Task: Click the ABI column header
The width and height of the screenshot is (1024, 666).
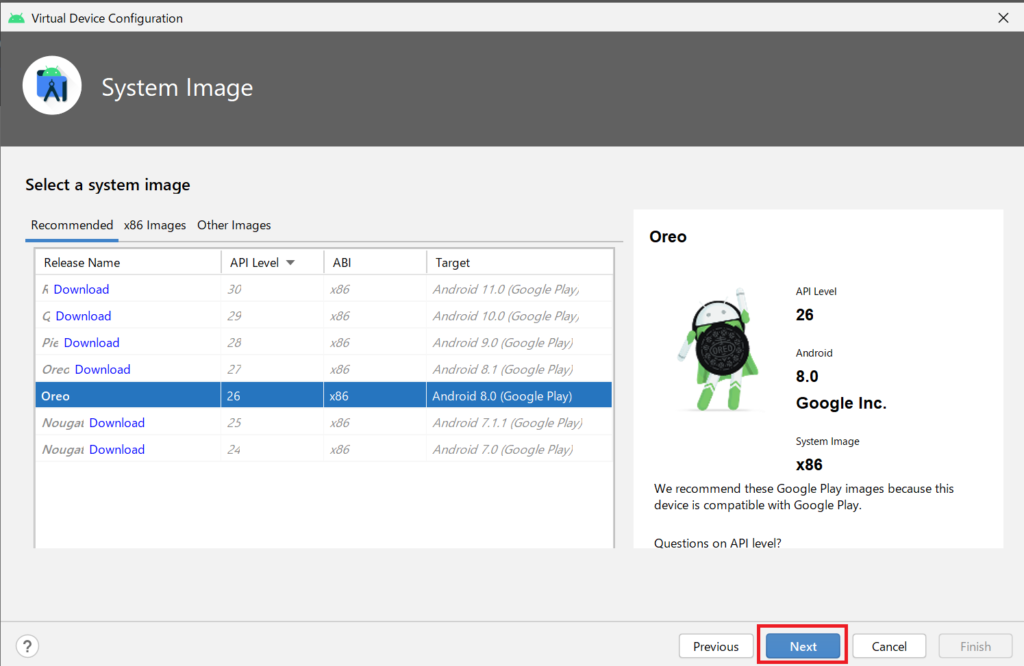Action: (x=375, y=262)
